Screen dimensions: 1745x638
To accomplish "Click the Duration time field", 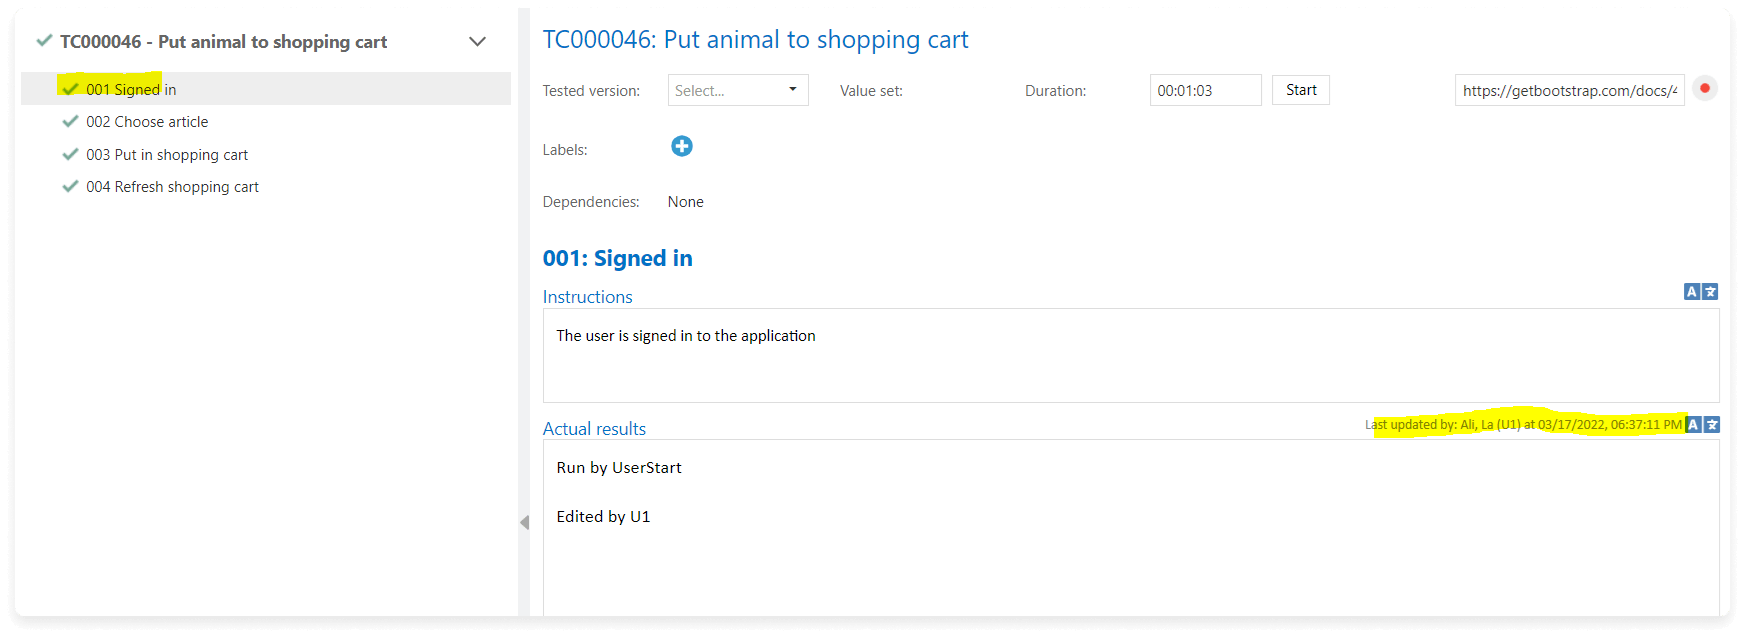I will (x=1205, y=90).
